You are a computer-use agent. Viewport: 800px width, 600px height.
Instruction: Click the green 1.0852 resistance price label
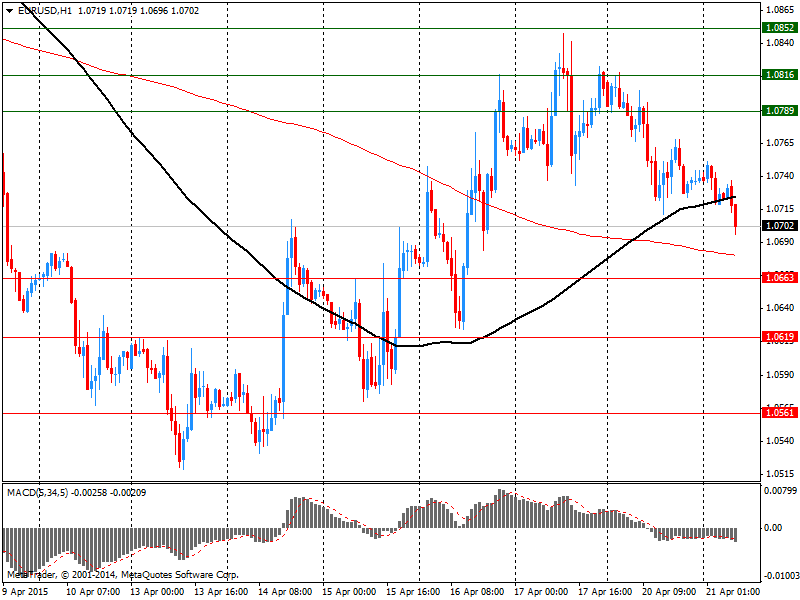tap(780, 28)
